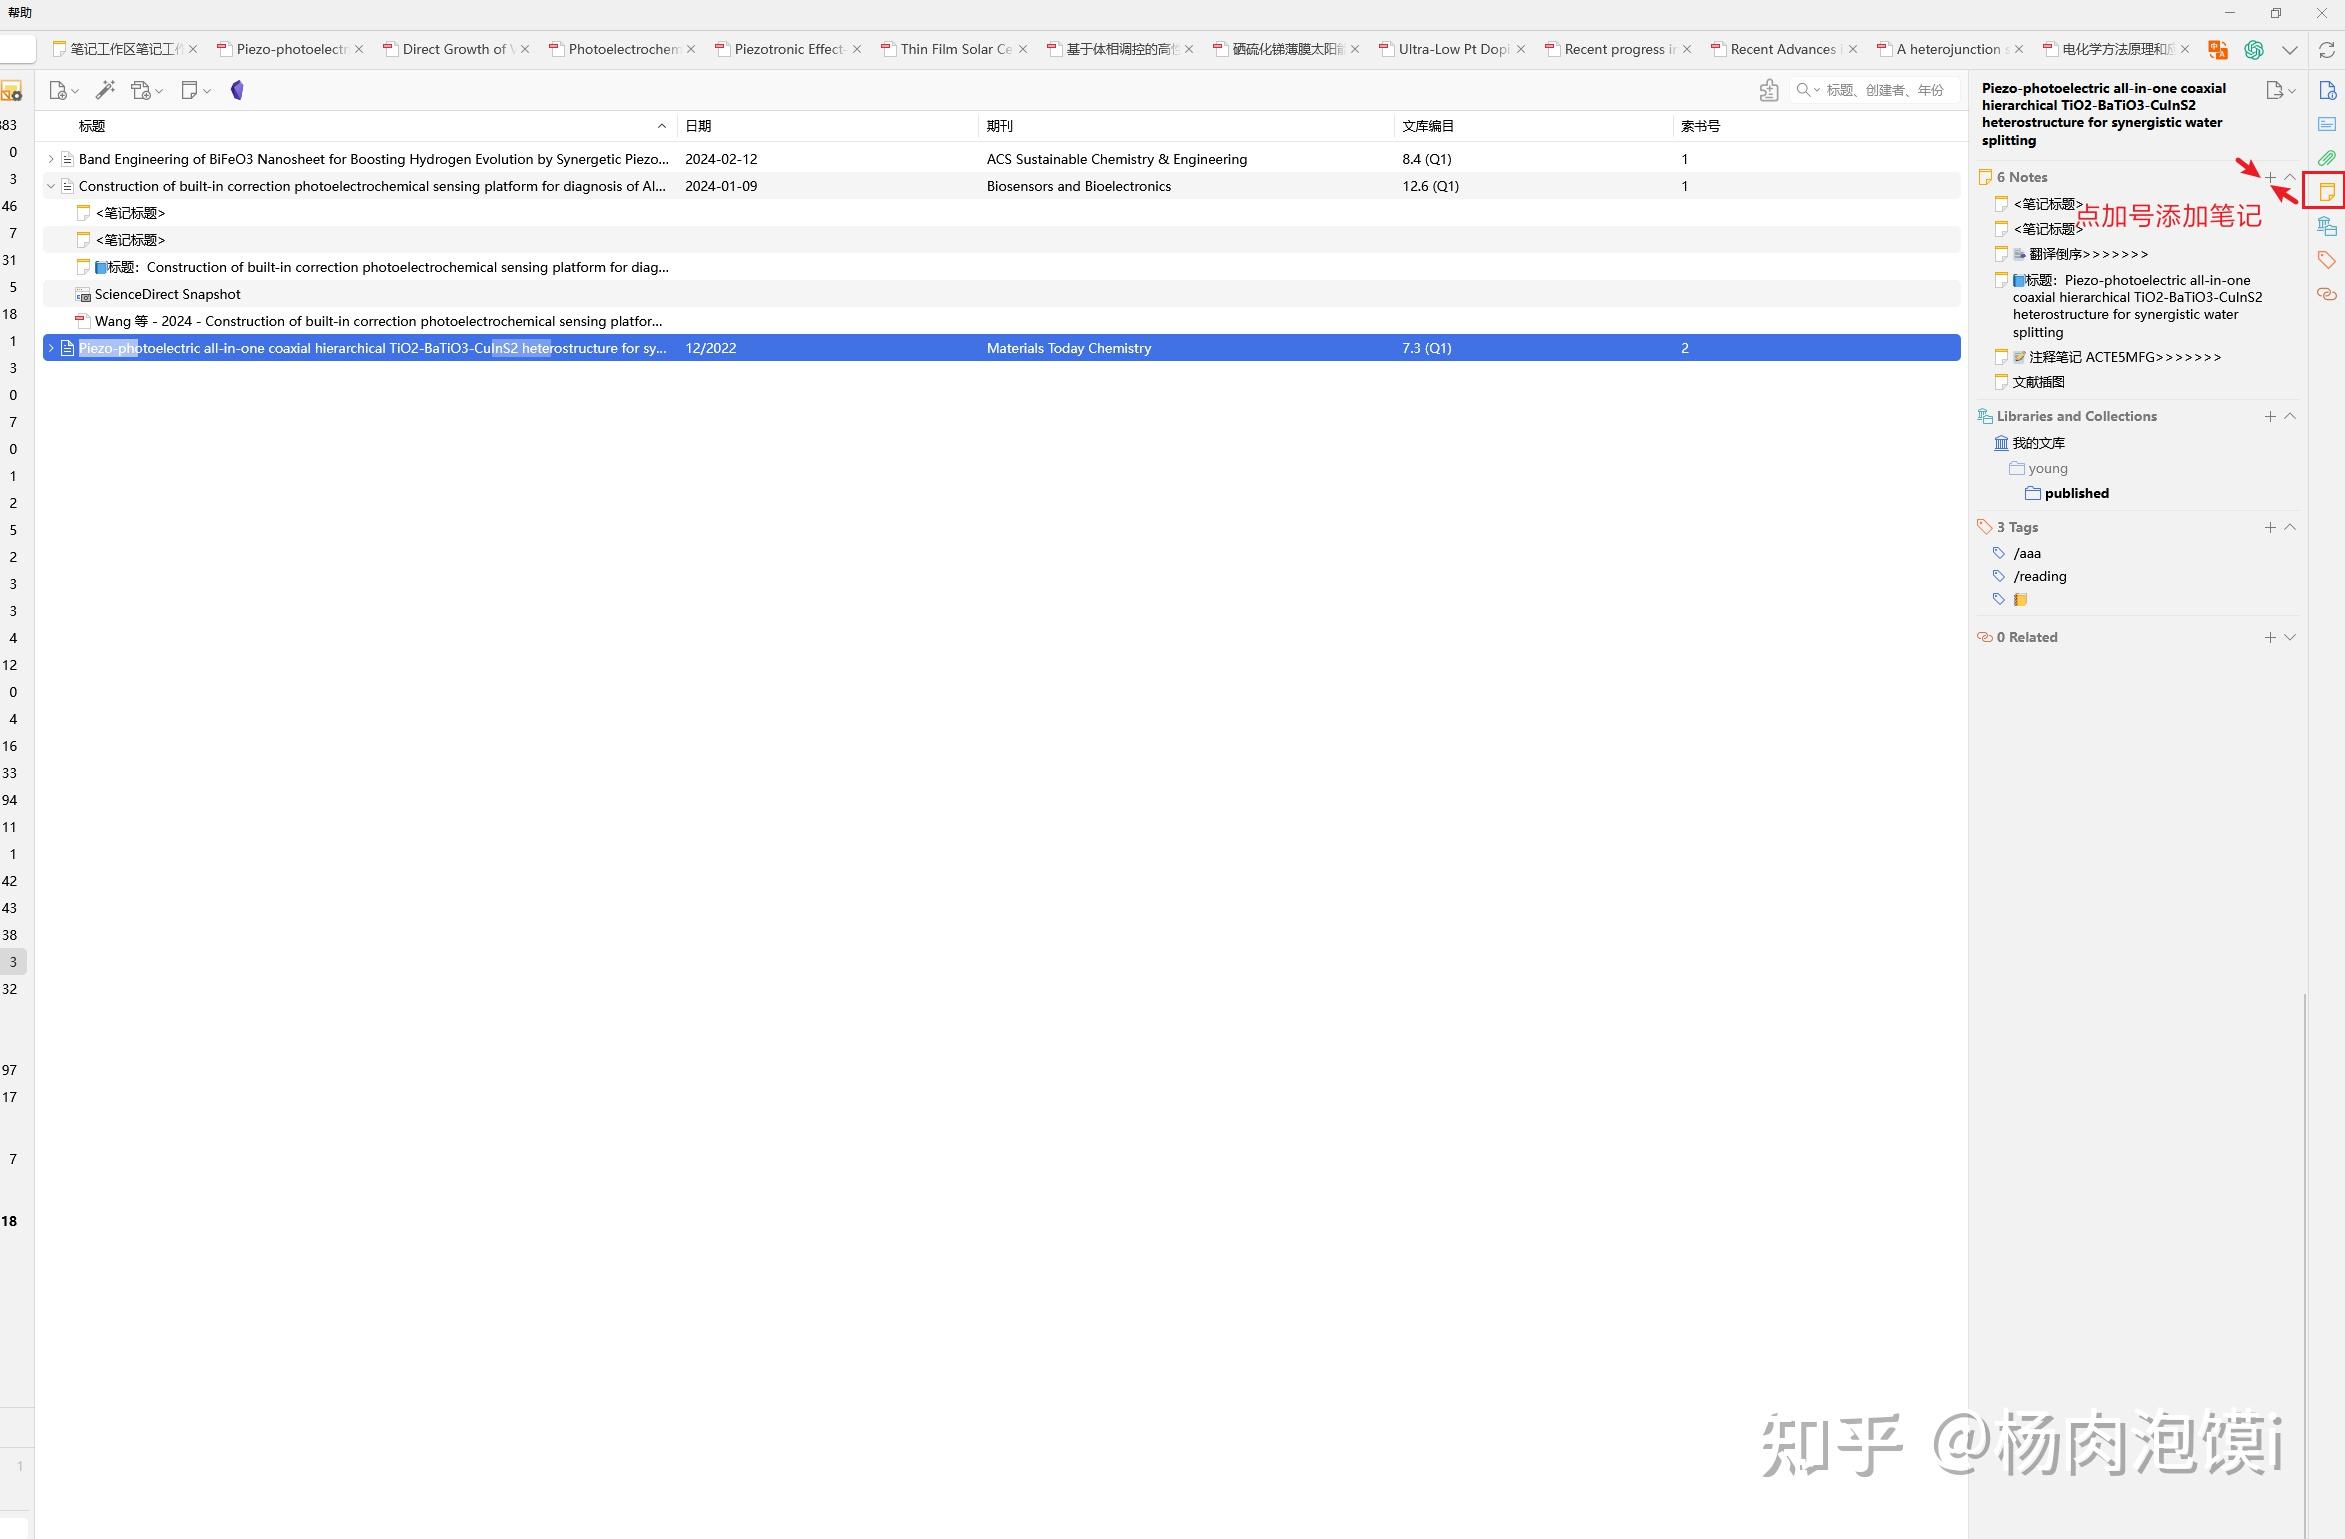The image size is (2345, 1539).
Task: Open the ChatGPT plugin icon in tab bar
Action: (x=2254, y=49)
